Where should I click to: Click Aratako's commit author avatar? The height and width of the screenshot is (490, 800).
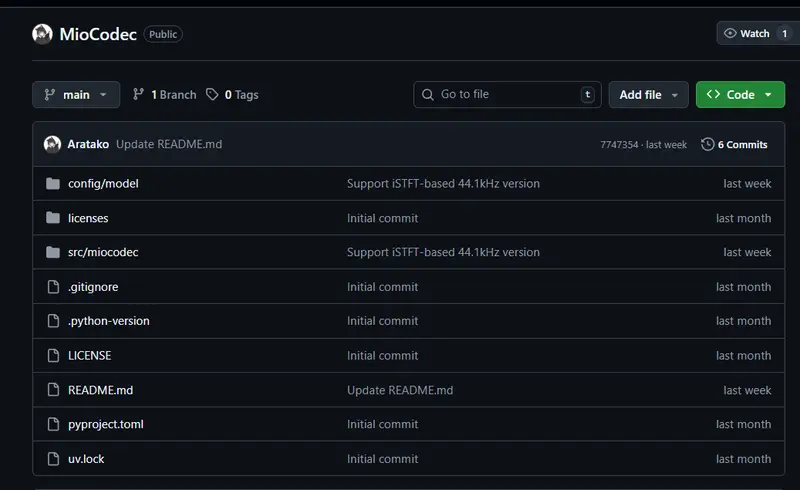tap(53, 144)
